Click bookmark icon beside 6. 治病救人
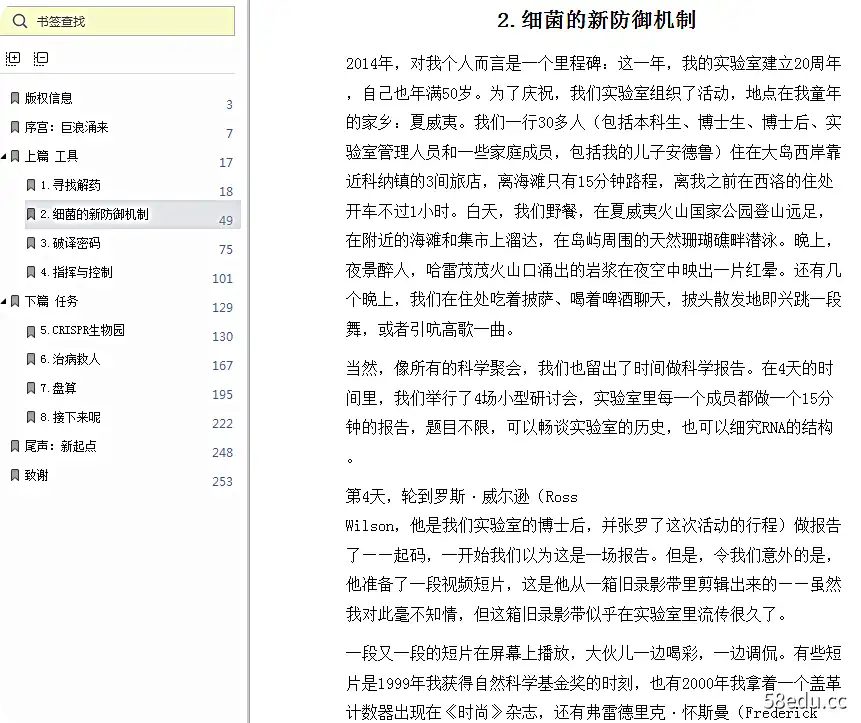 [x=31, y=359]
